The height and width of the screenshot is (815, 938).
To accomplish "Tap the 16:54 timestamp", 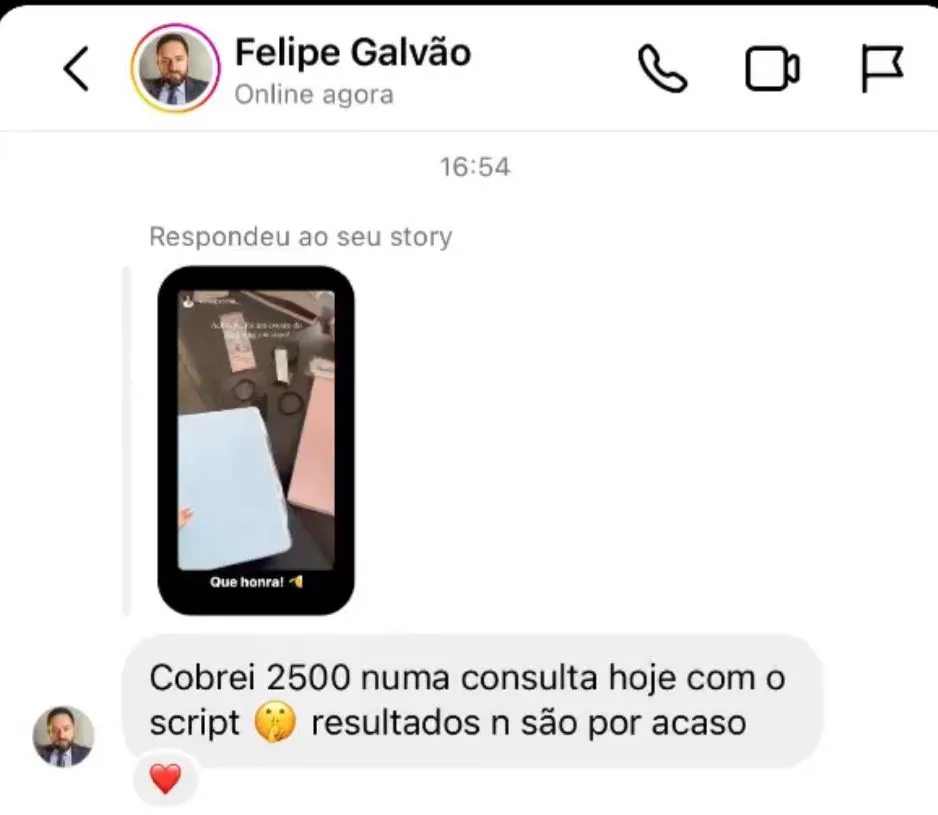I will click(x=475, y=167).
